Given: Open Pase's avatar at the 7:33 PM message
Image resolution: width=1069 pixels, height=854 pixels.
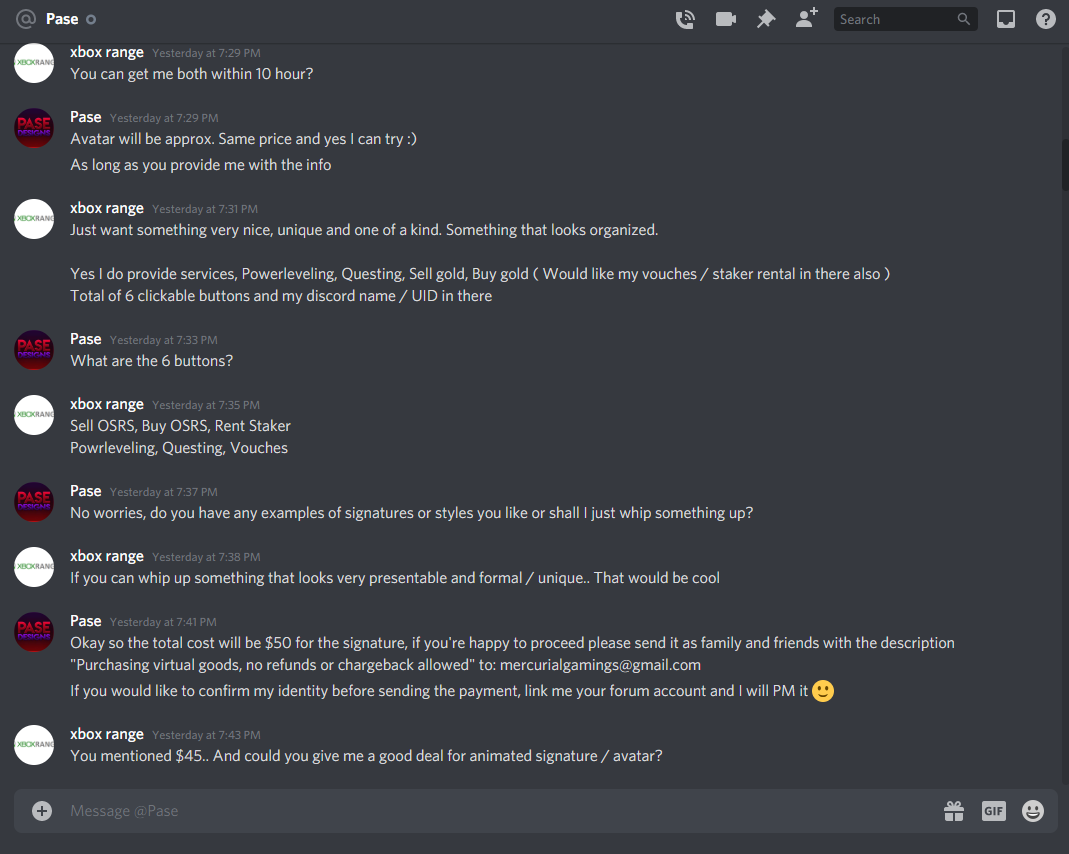Looking at the screenshot, I should pyautogui.click(x=34, y=350).
